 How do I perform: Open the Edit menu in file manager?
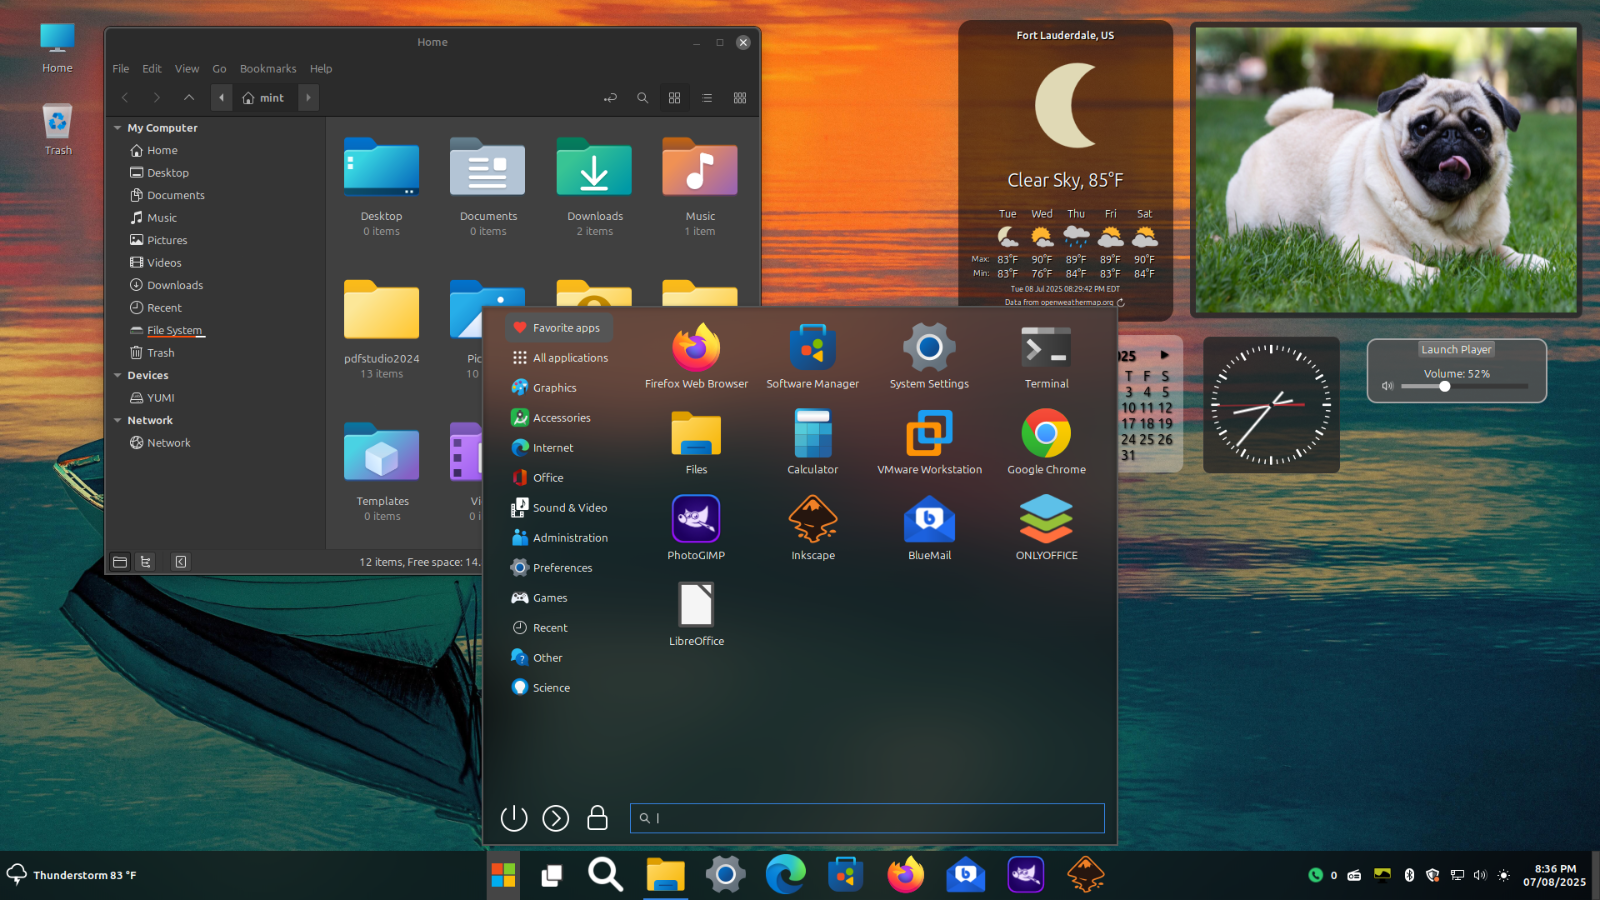152,69
